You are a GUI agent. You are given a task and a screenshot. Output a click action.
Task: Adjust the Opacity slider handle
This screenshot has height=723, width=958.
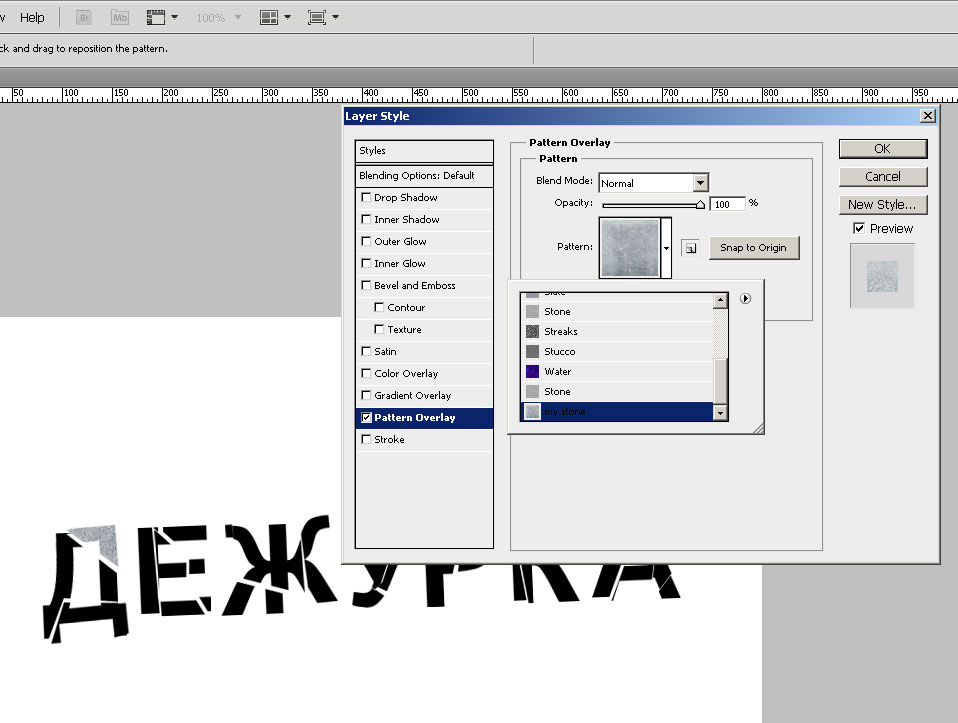click(x=700, y=205)
